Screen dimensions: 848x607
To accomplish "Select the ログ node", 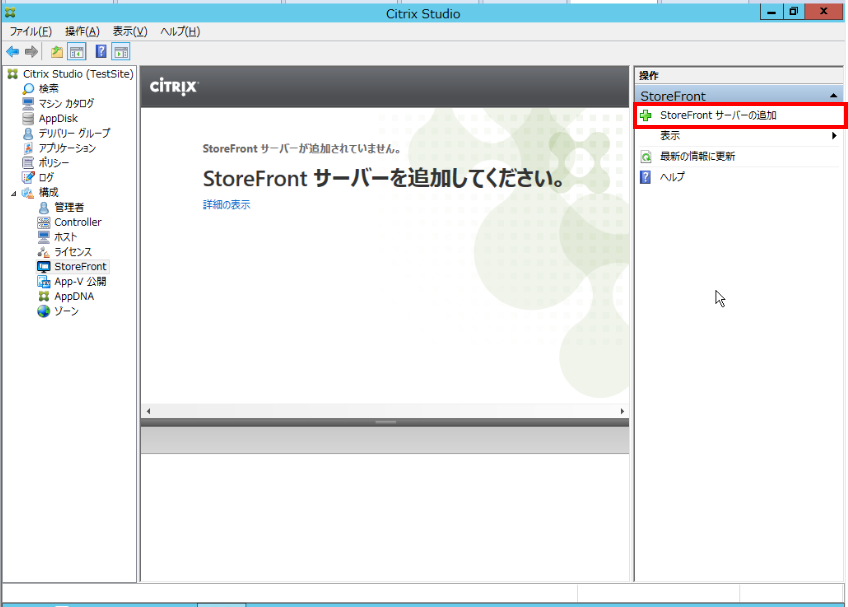I will pyautogui.click(x=46, y=177).
